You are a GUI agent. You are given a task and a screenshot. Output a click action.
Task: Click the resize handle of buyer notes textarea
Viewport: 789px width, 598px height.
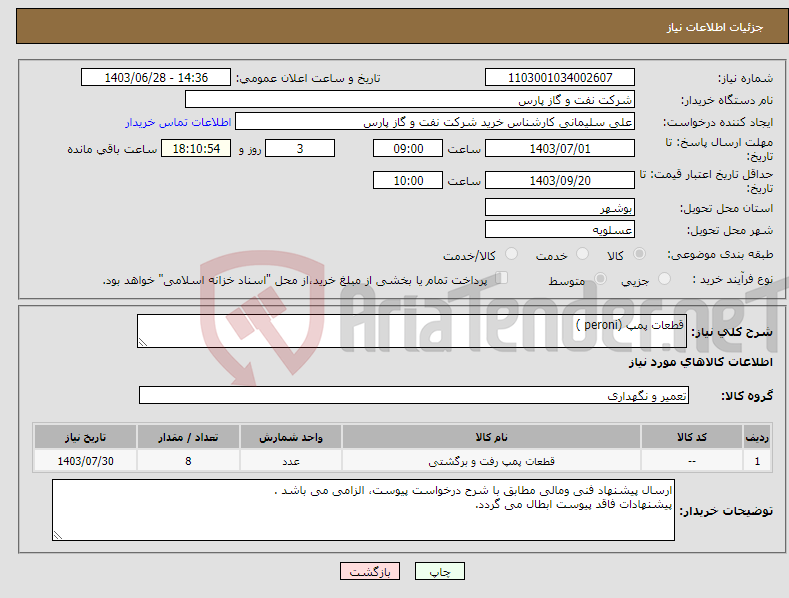tap(58, 535)
